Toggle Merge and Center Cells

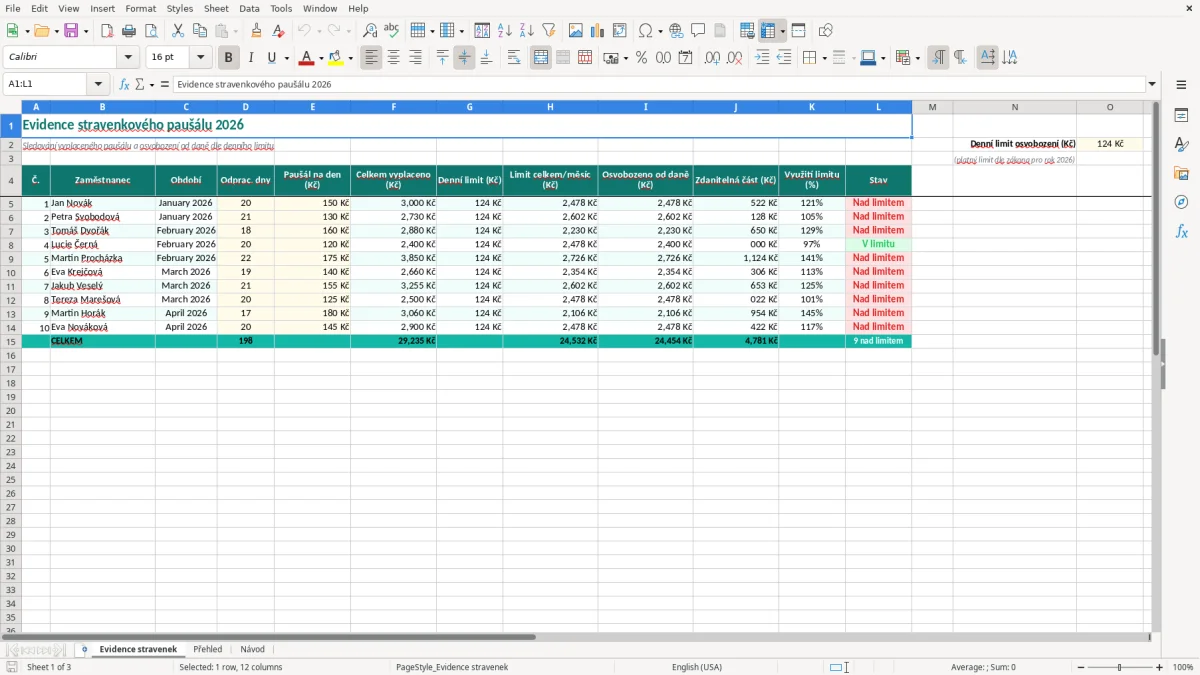coord(541,58)
